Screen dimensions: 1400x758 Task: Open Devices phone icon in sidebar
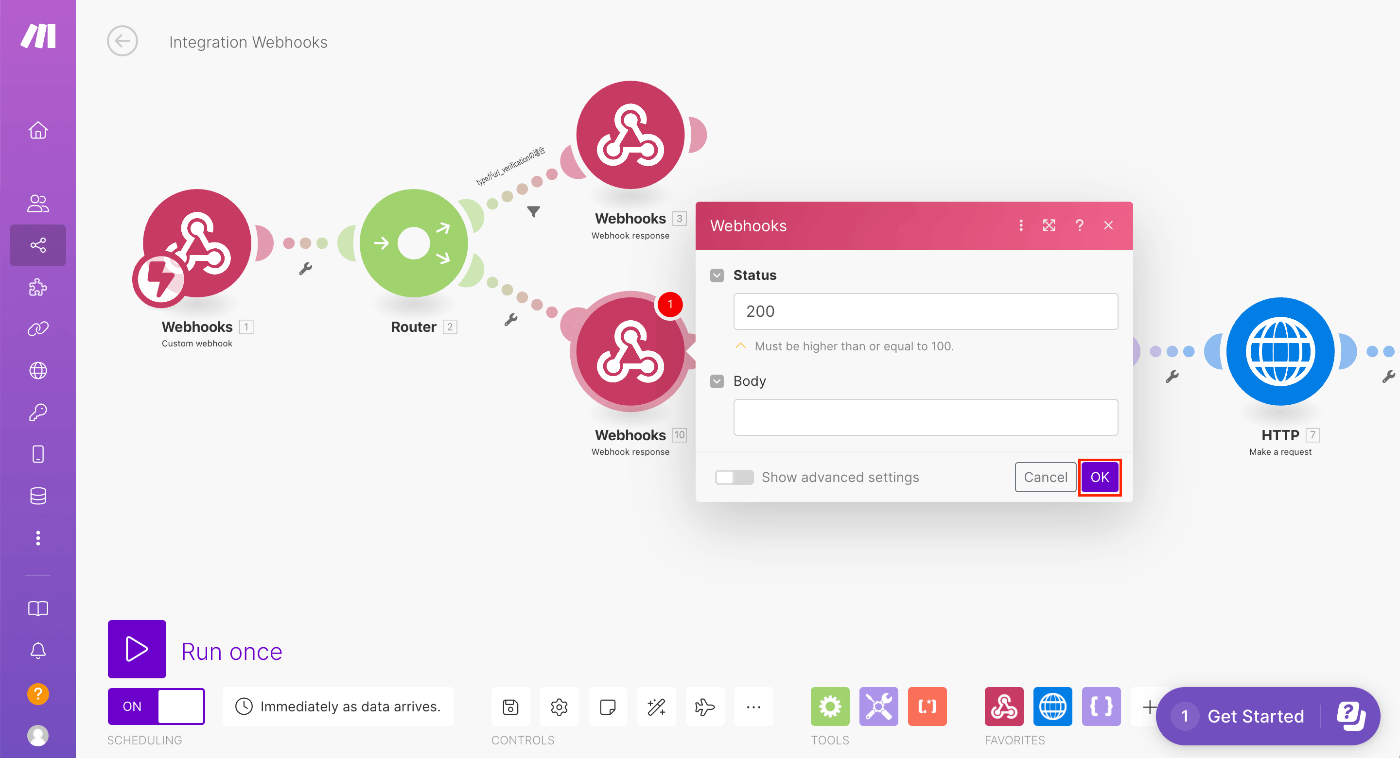38,454
